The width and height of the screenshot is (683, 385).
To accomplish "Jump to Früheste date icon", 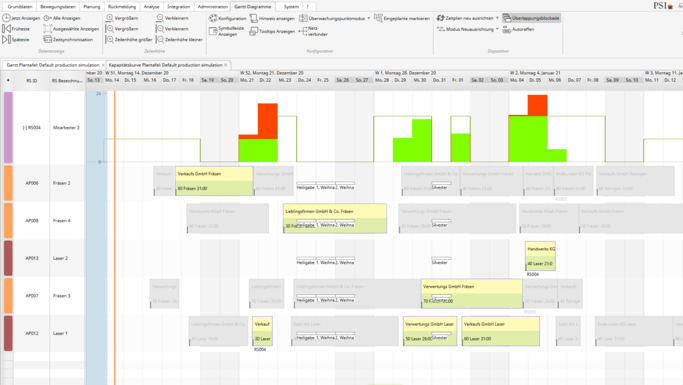I will [6, 29].
